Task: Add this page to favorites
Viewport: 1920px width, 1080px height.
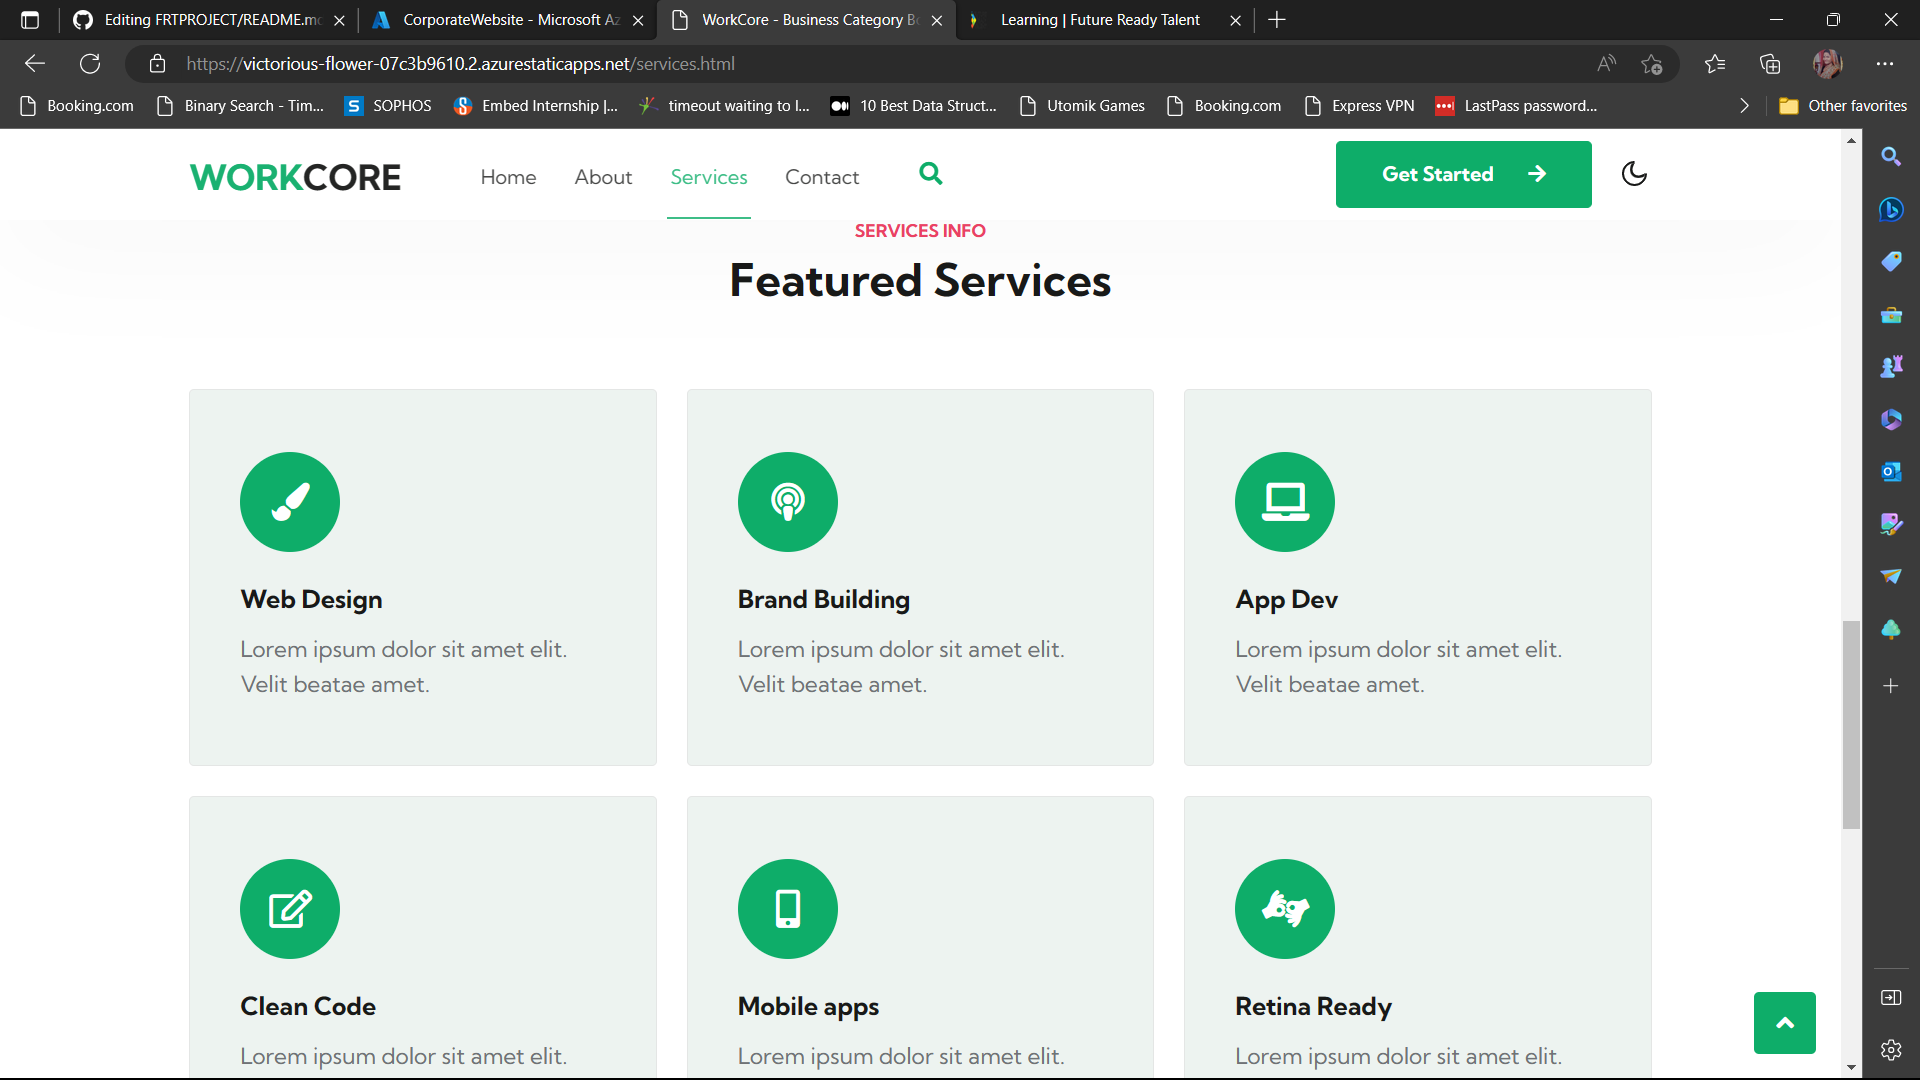Action: pos(1652,63)
